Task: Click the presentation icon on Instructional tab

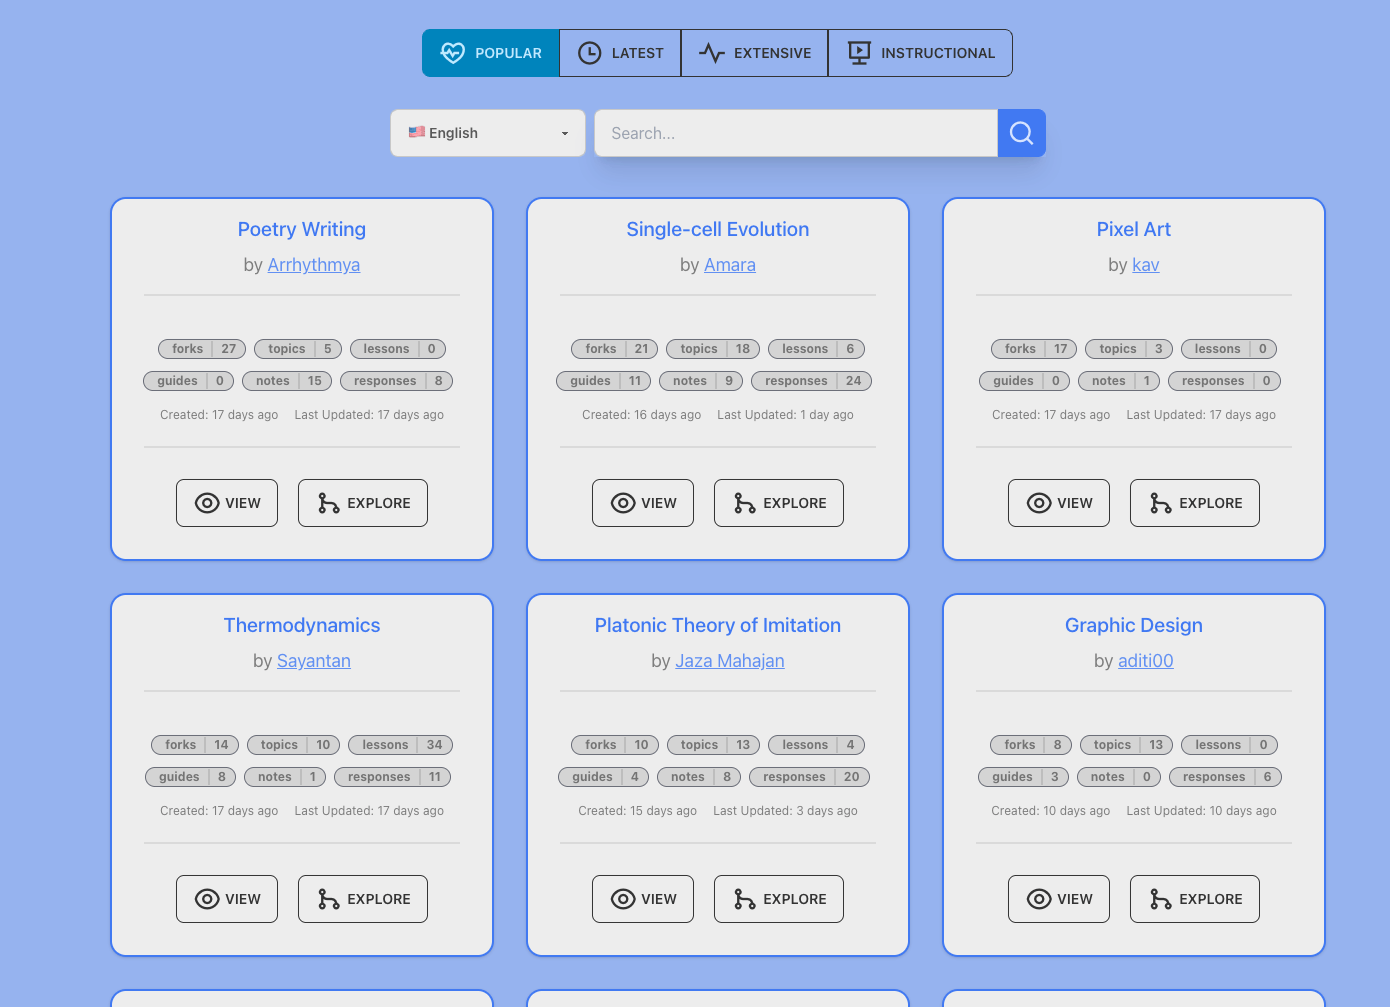Action: point(859,53)
